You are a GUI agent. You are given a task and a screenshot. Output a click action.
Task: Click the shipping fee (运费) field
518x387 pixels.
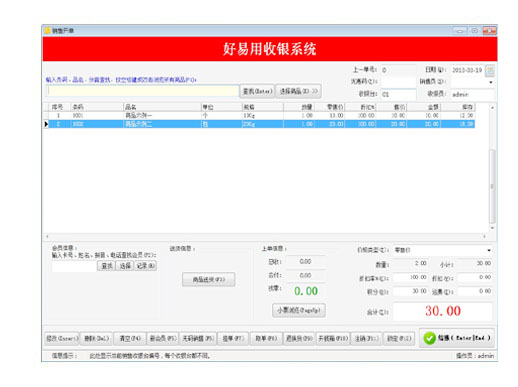point(475,291)
